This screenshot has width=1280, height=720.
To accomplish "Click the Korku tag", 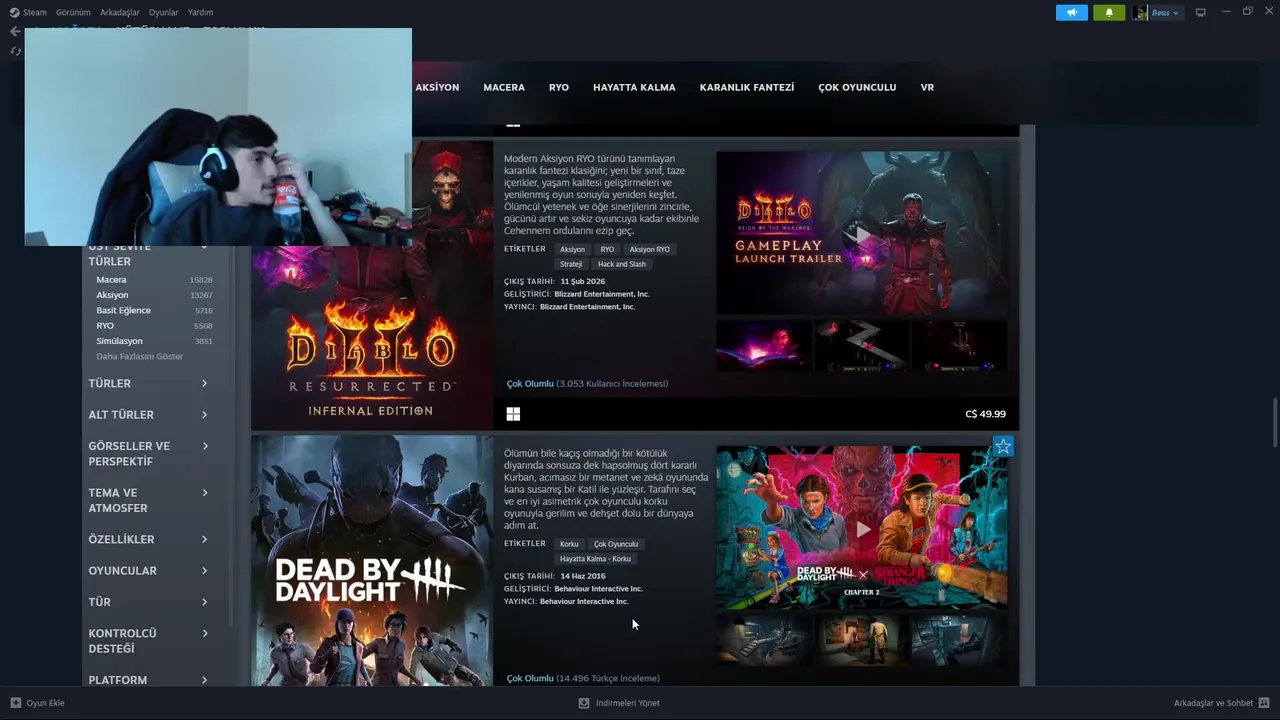I will [x=569, y=544].
